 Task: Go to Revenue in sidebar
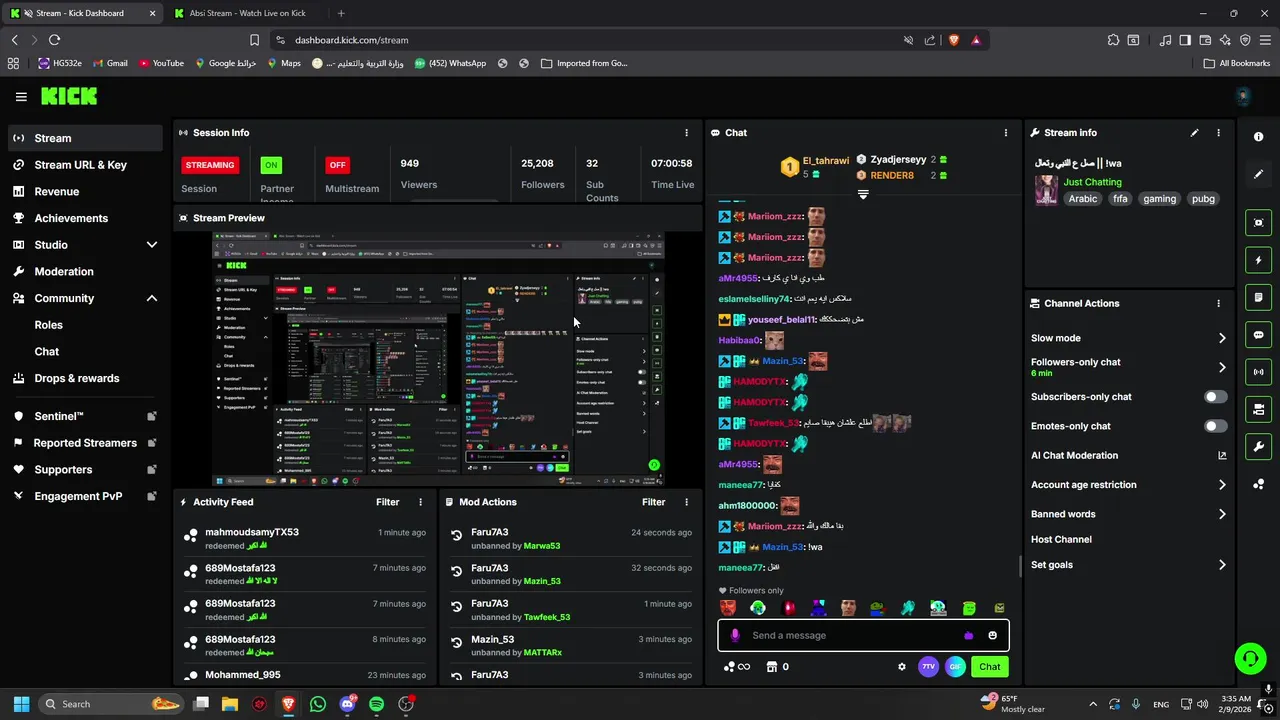pos(85,191)
